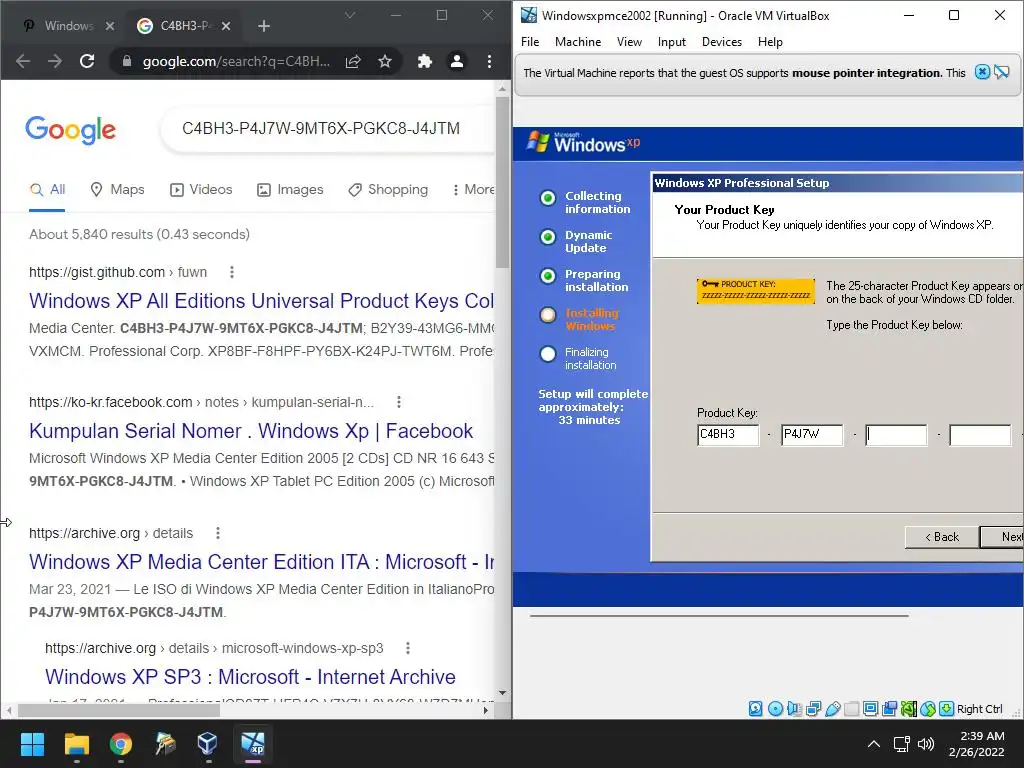Image resolution: width=1024 pixels, height=768 pixels.
Task: Click the CPU/processor status icon in VirtualBox status bar
Action: click(908, 709)
